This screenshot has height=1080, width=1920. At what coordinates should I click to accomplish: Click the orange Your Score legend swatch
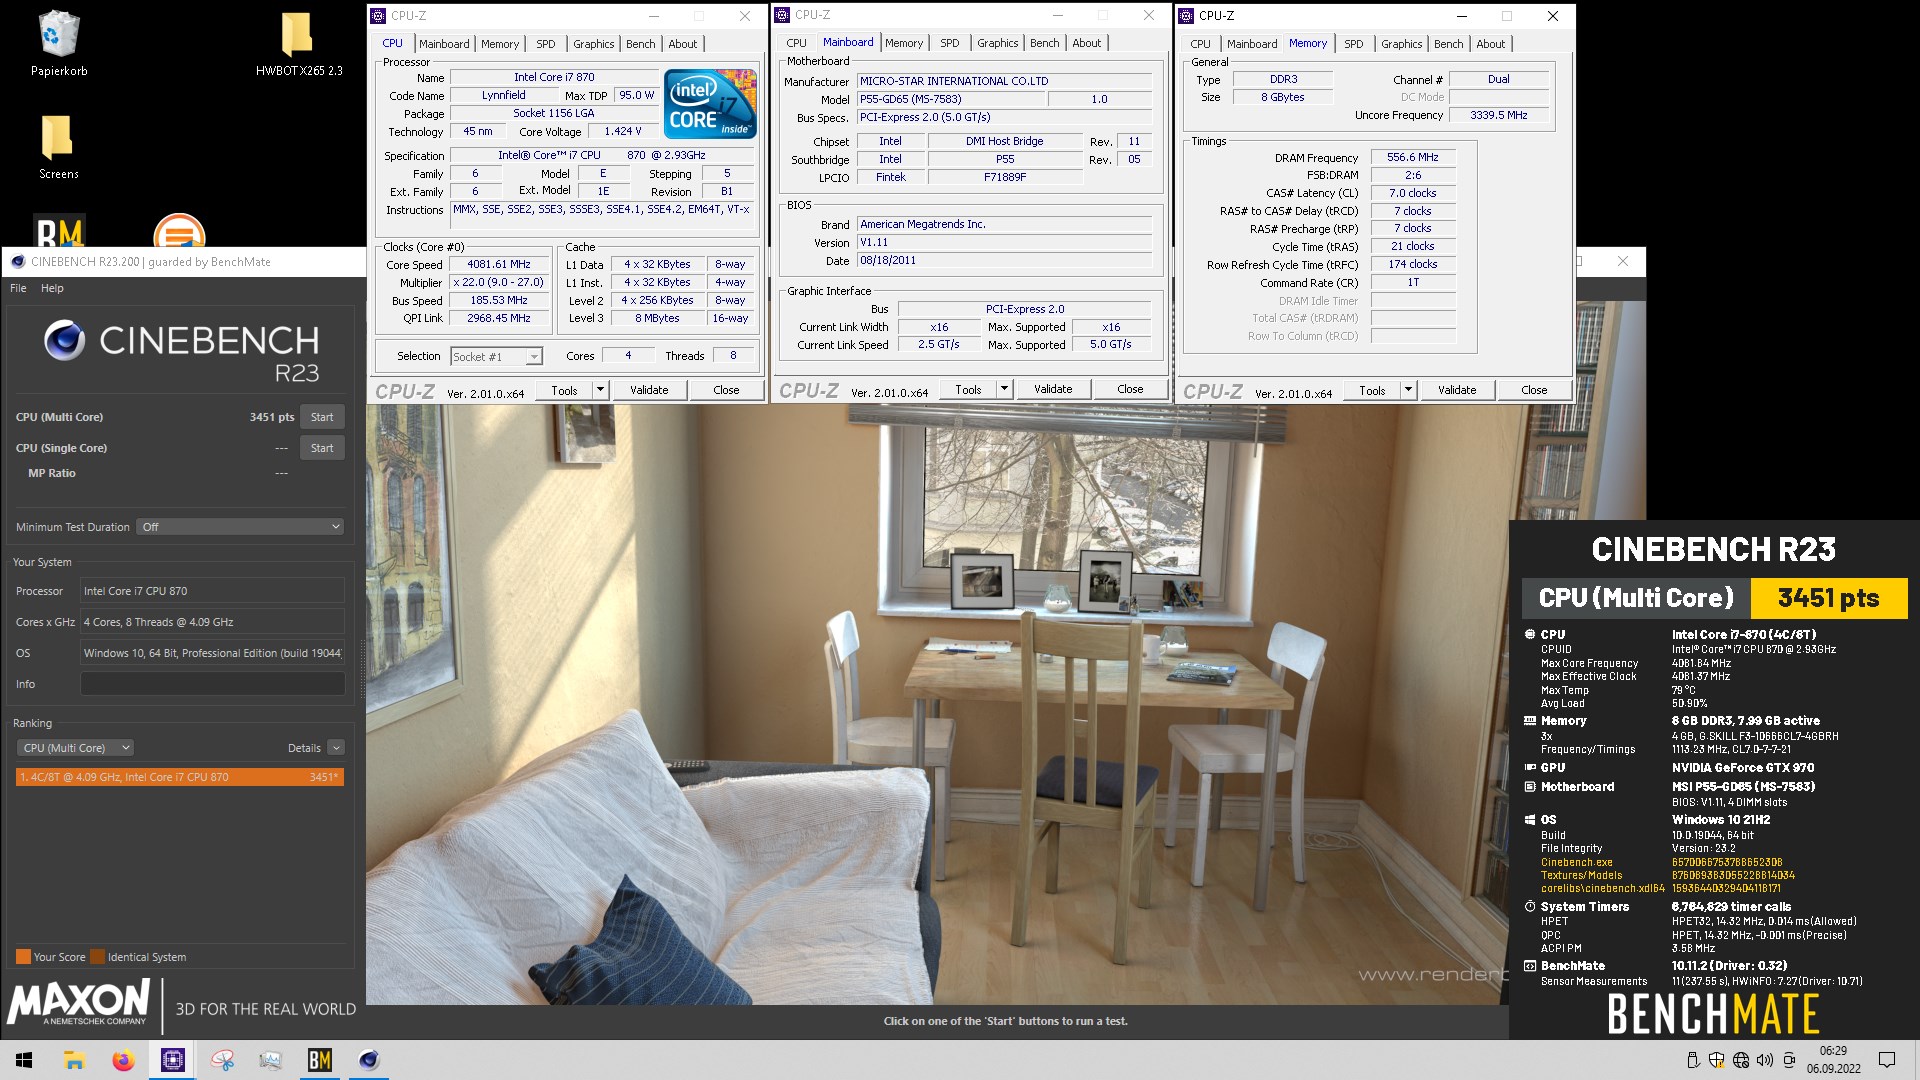click(23, 957)
